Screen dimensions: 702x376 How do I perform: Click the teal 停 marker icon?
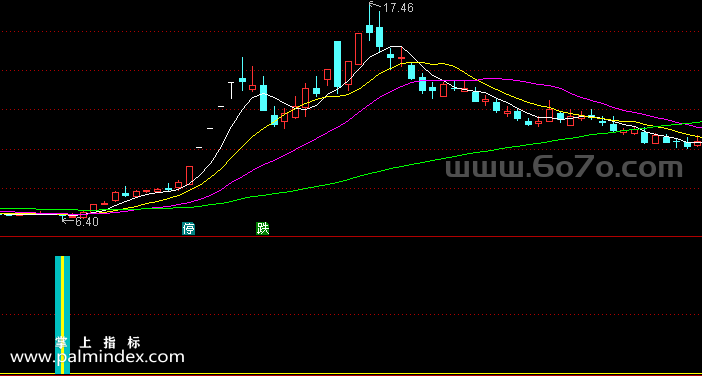click(188, 229)
